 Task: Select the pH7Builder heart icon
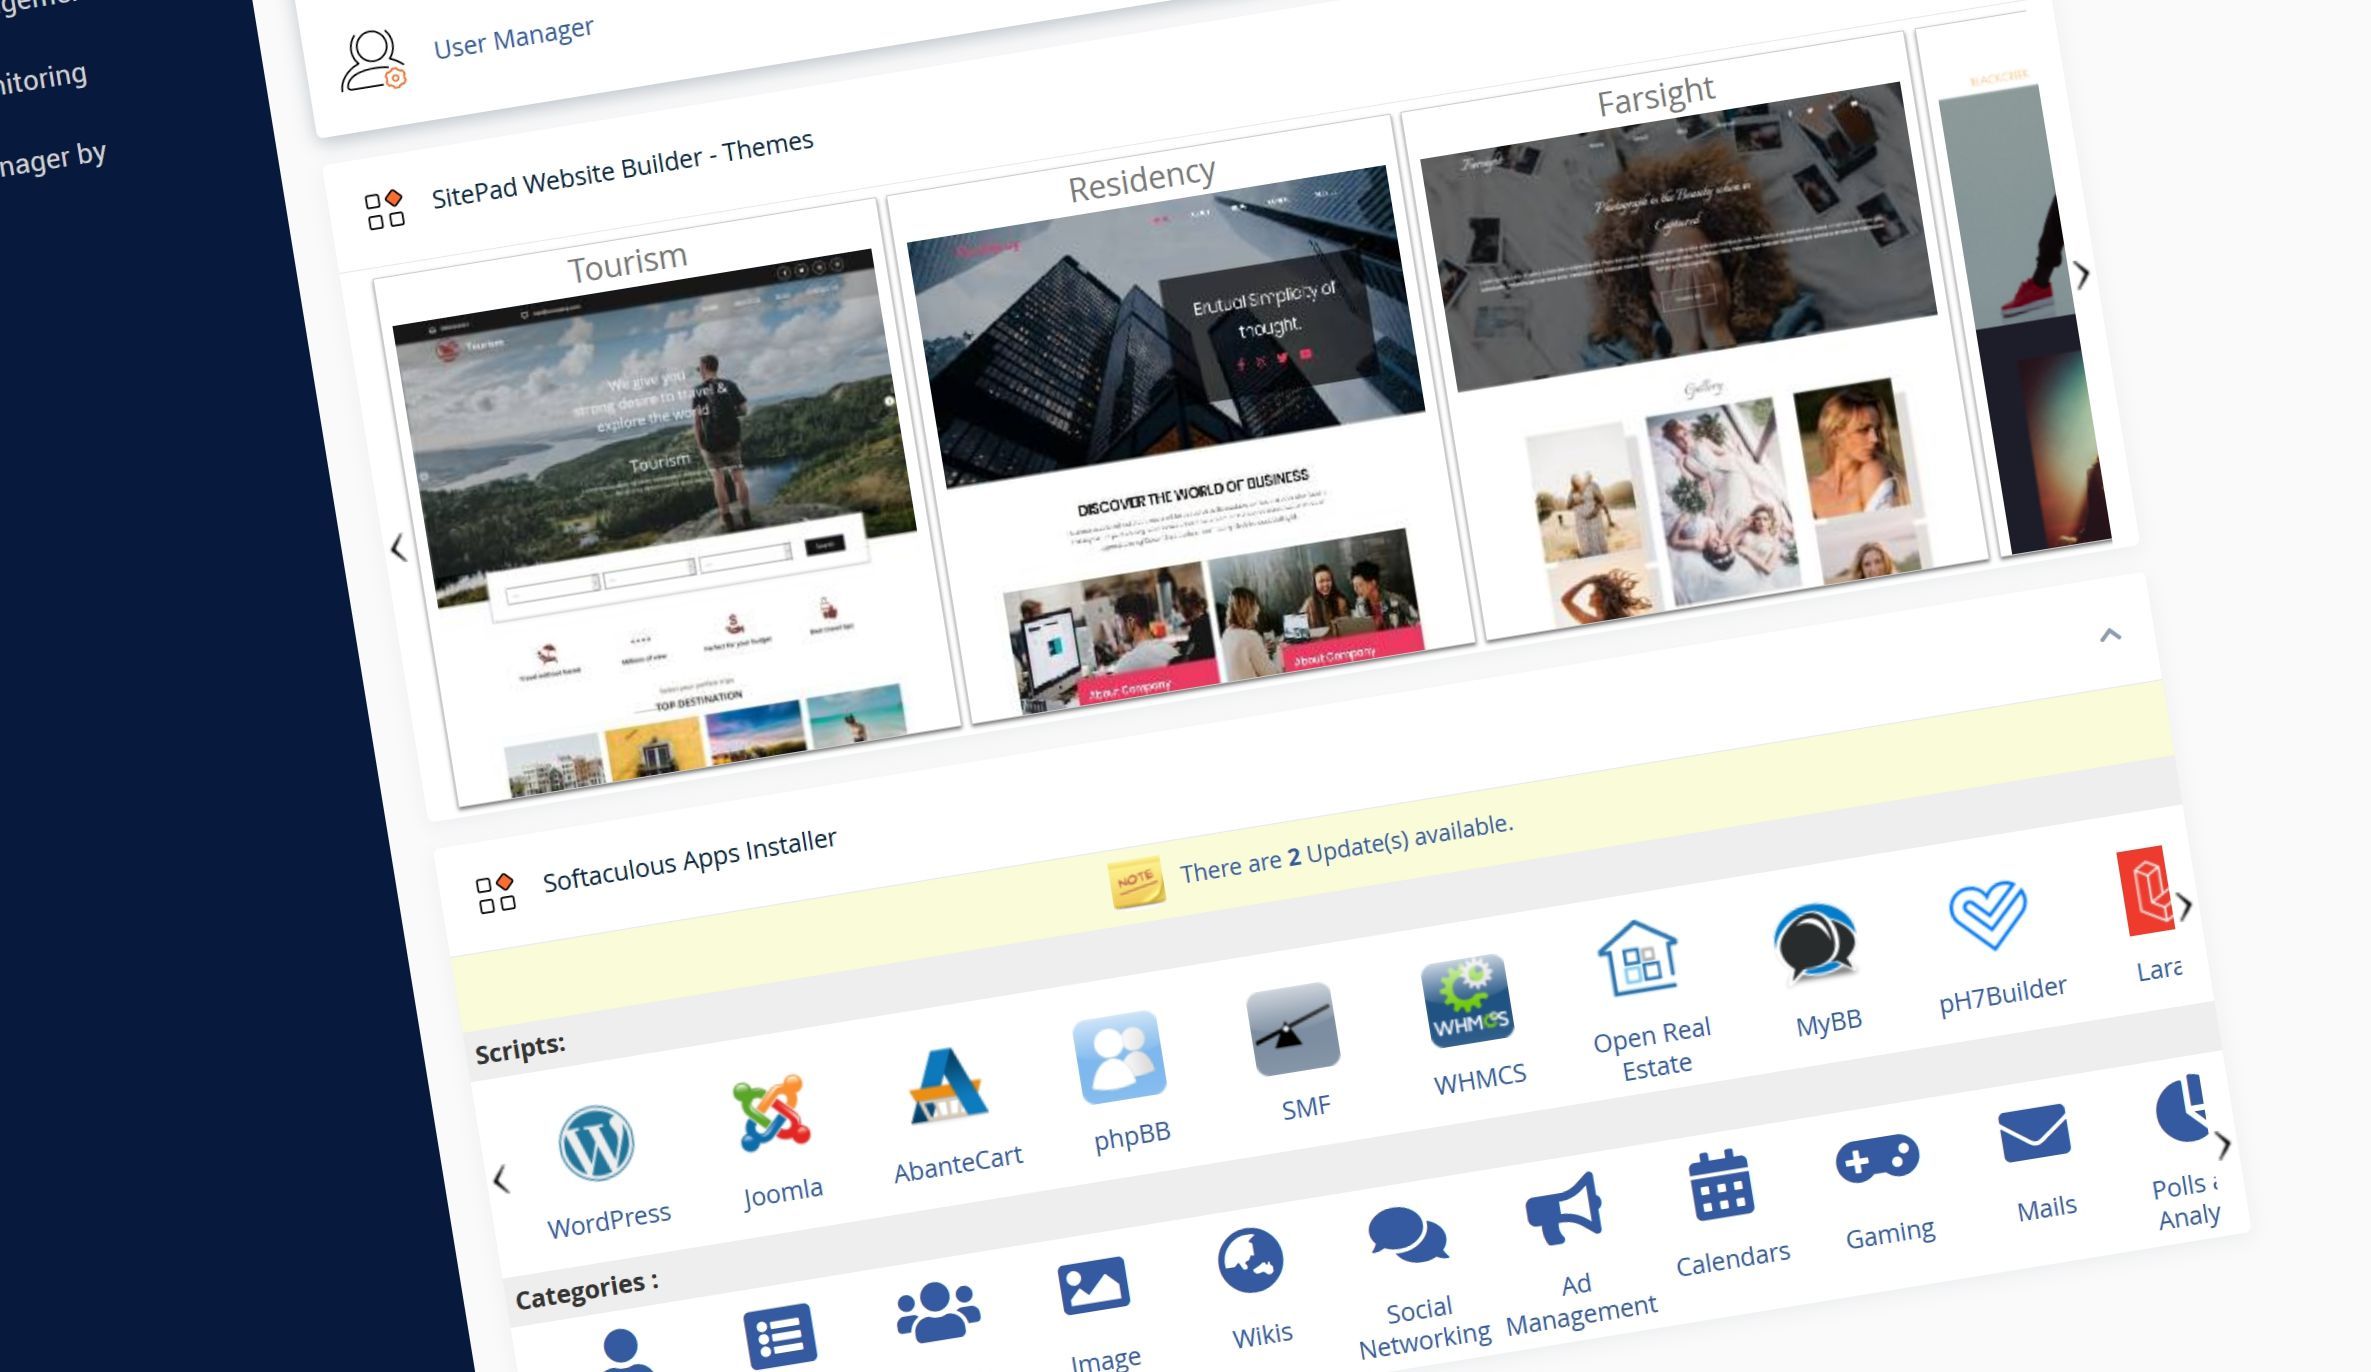[1988, 914]
